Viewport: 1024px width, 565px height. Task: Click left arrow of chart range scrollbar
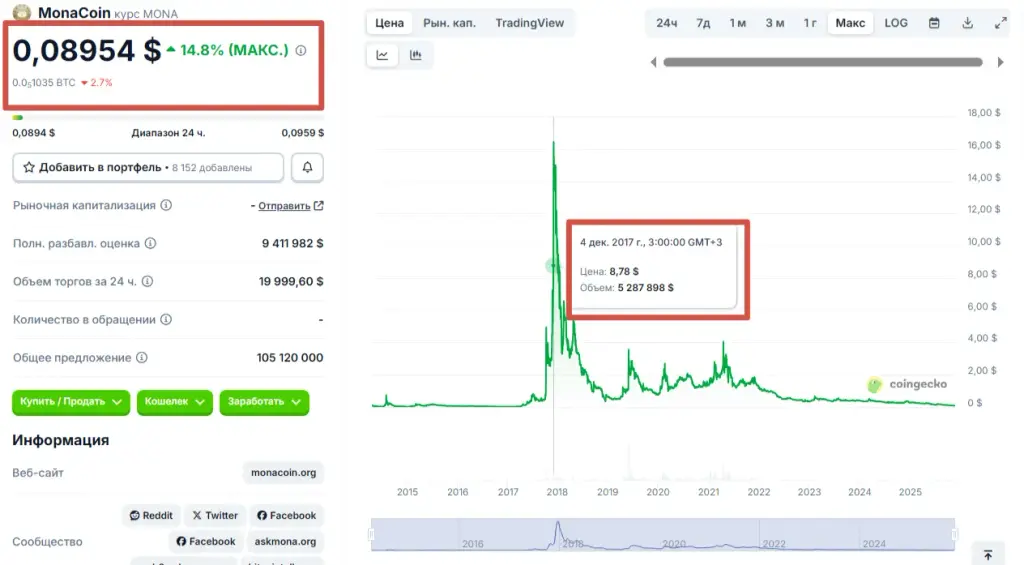tap(653, 62)
